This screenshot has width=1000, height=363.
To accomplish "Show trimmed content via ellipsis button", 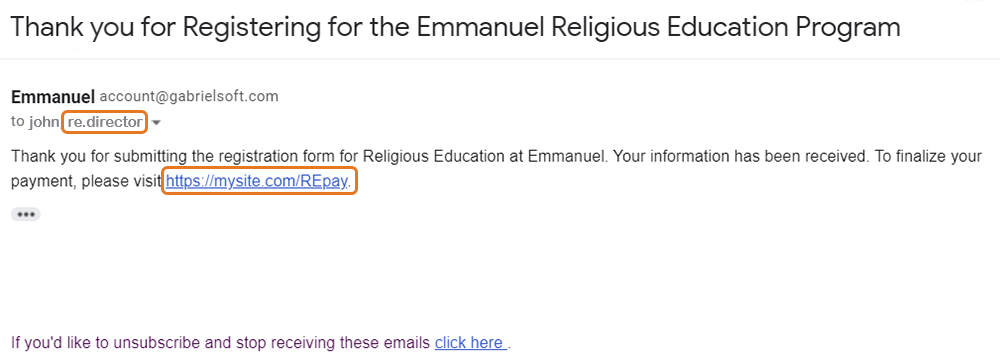I will point(26,214).
